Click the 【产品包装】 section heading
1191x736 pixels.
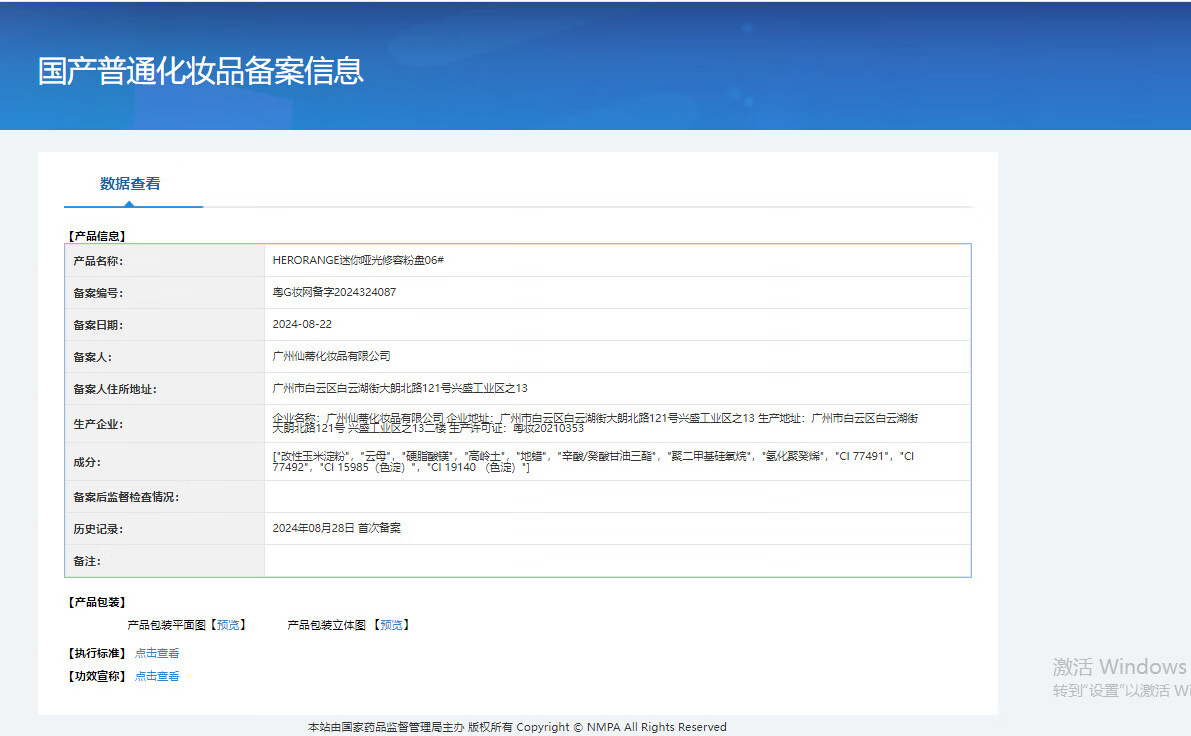coord(97,602)
